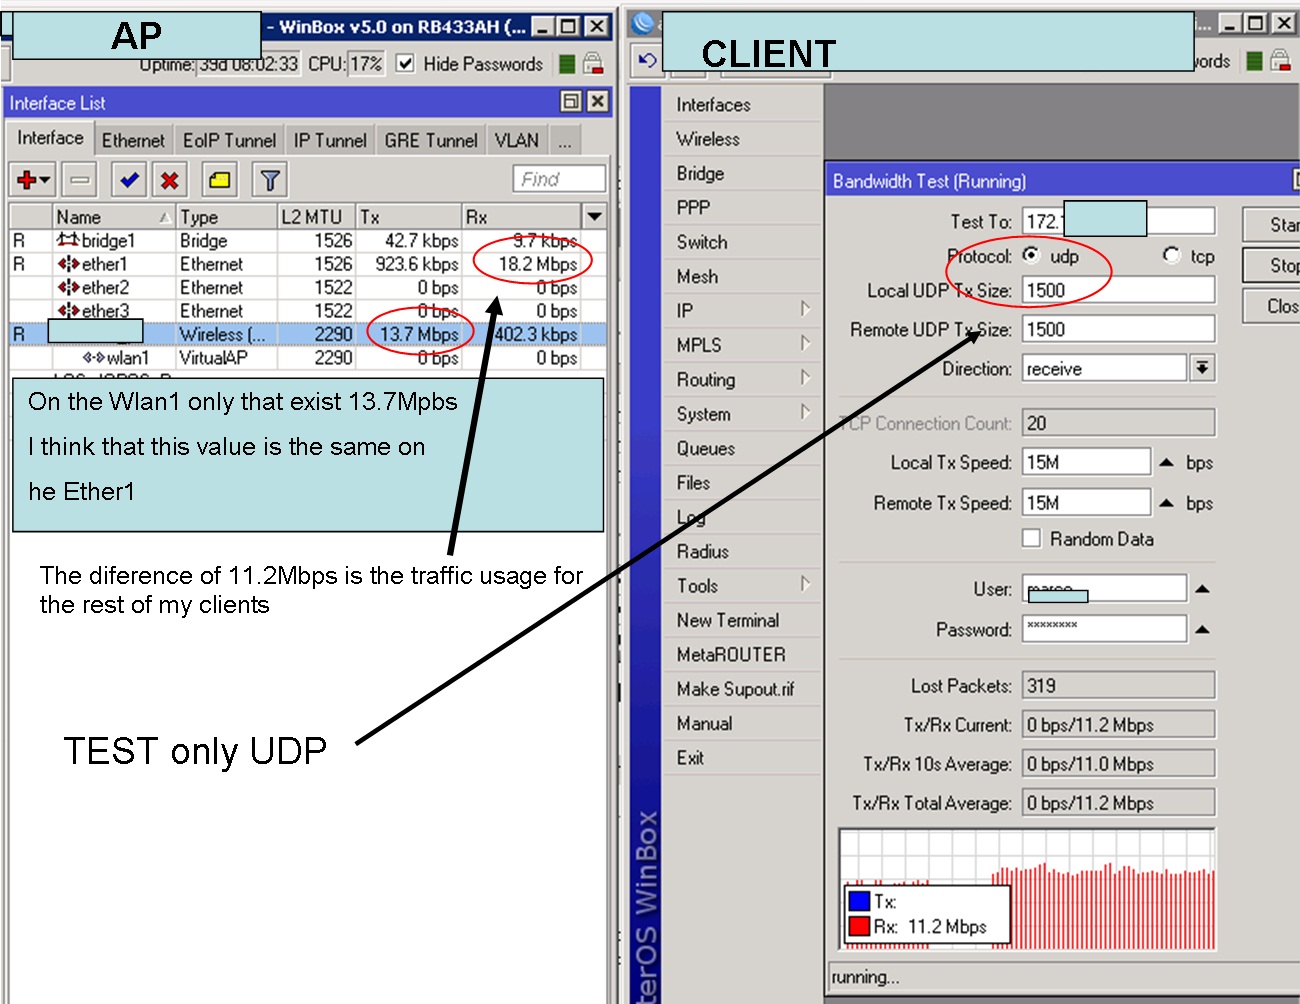
Task: Collapse the Password field arrow
Action: 1202,630
